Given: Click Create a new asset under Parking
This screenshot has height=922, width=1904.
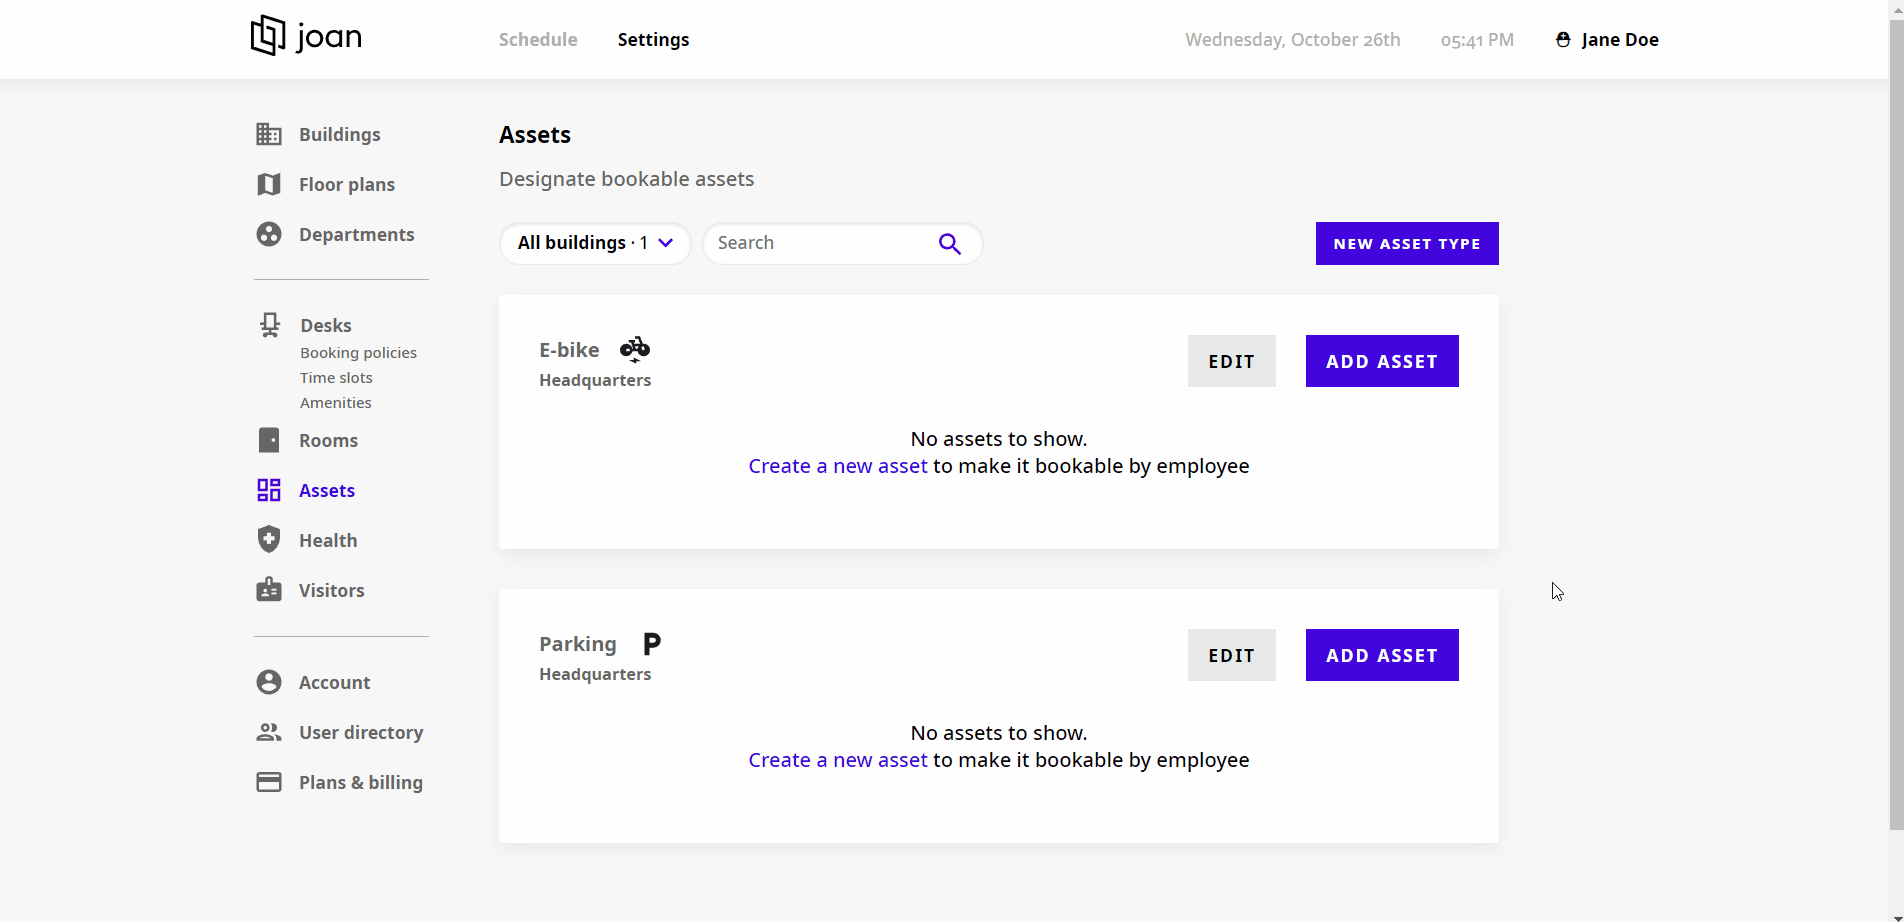Looking at the screenshot, I should pos(837,759).
